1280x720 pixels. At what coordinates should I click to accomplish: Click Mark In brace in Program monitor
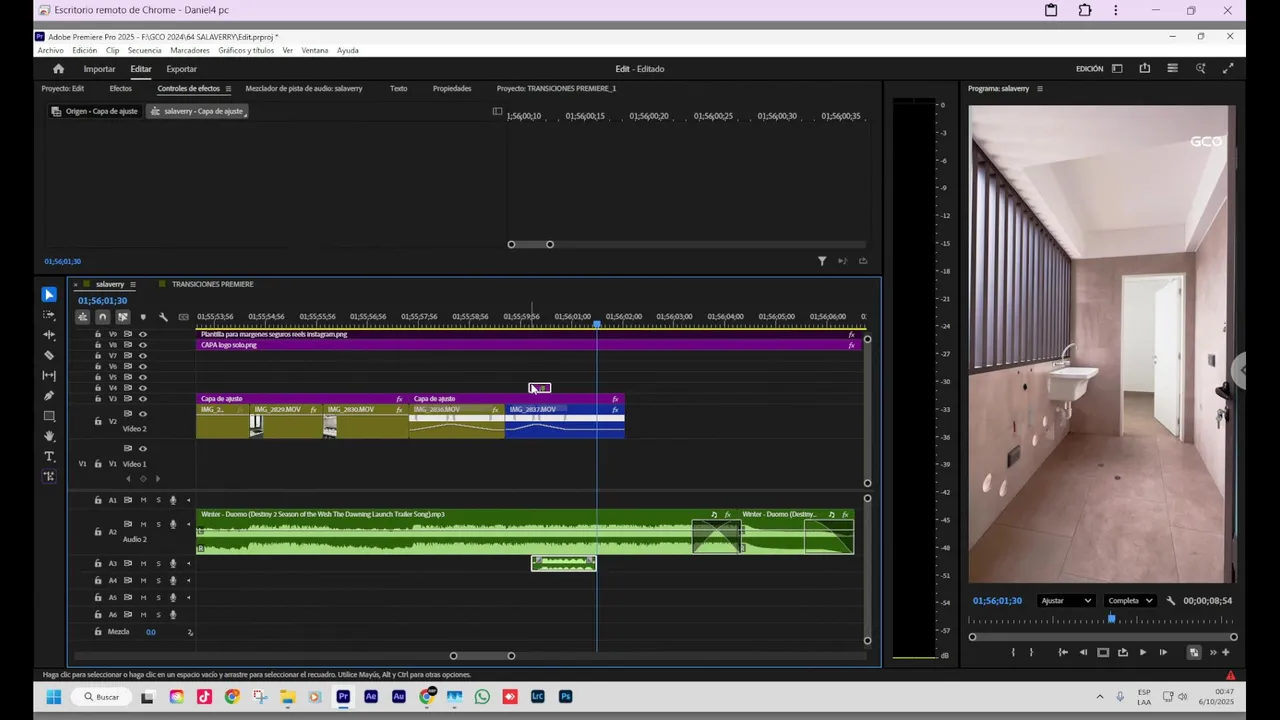point(1013,652)
